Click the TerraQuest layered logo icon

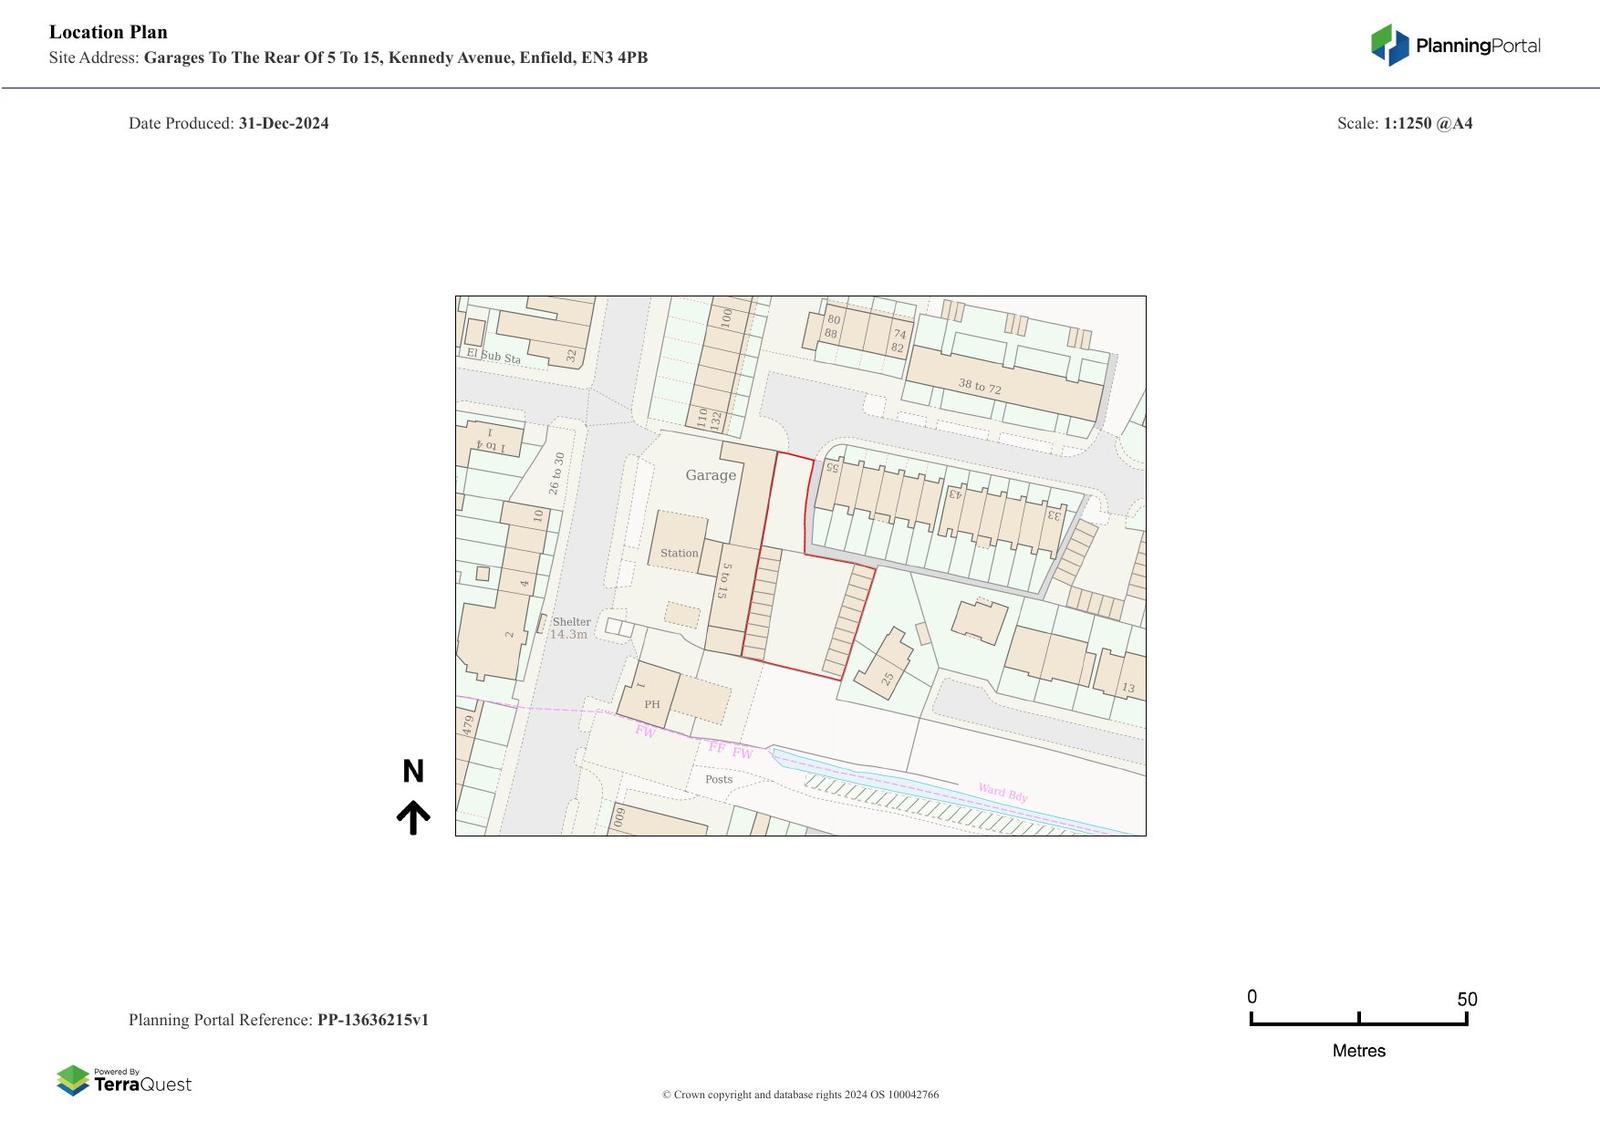[x=72, y=1080]
